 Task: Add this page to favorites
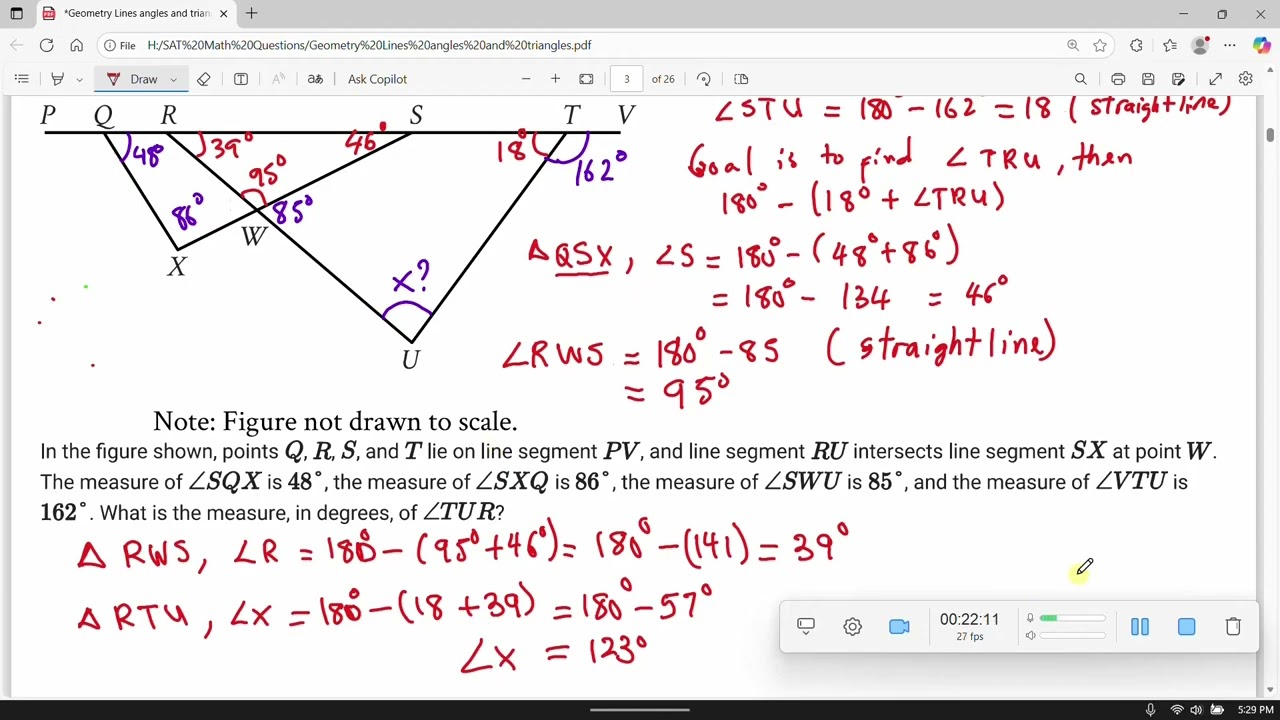click(x=1100, y=45)
